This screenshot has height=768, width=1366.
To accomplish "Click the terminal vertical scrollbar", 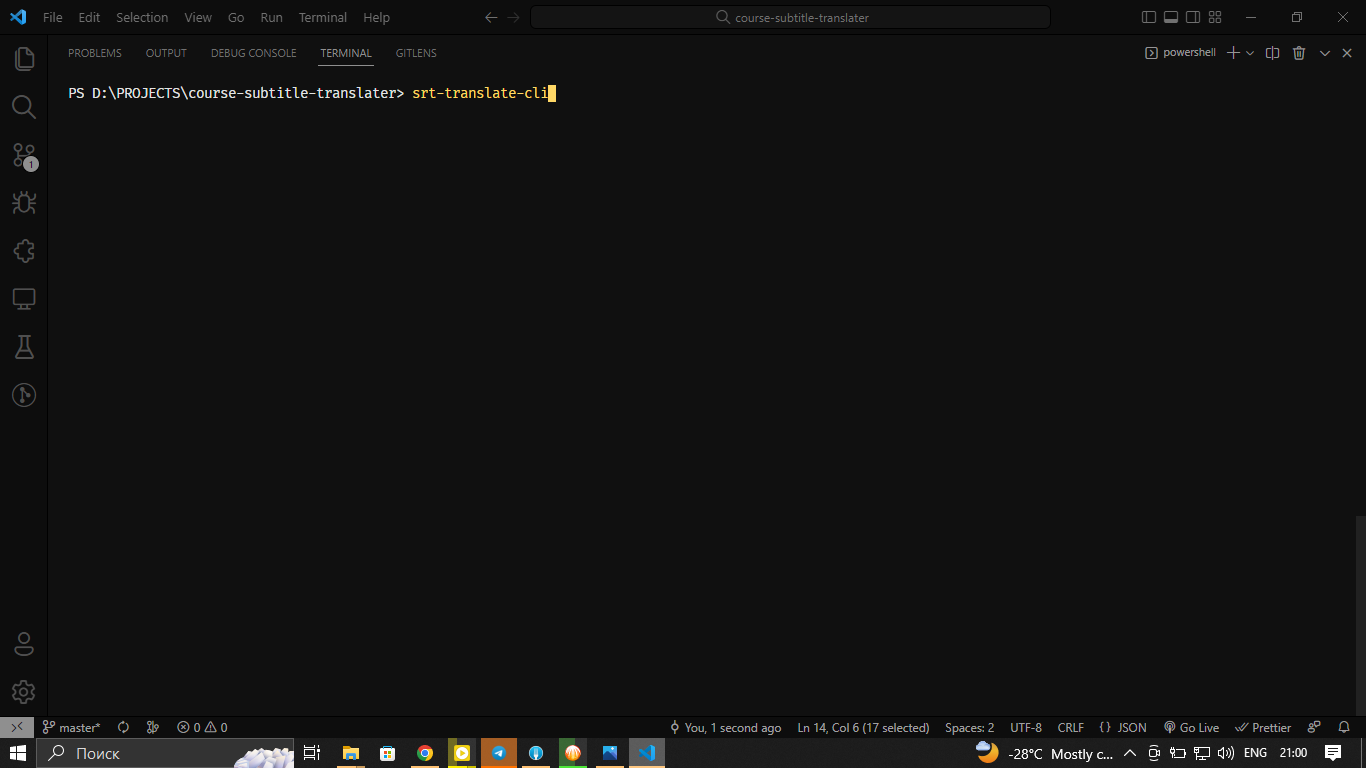I will [1360, 614].
